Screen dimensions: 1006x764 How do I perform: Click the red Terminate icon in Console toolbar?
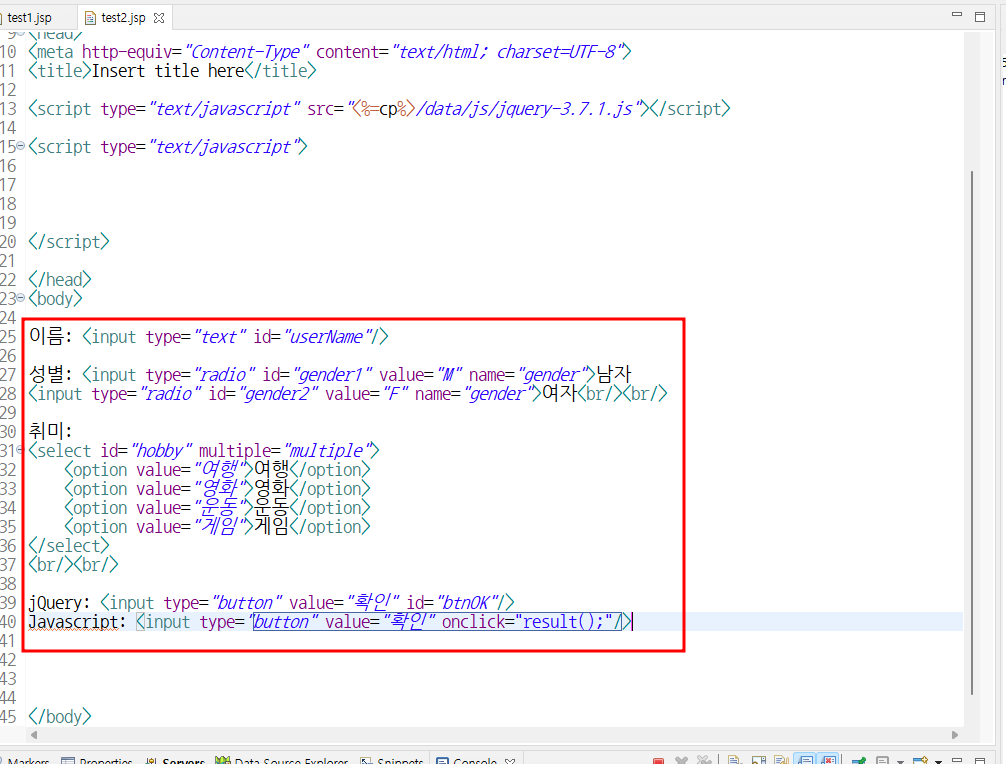[x=658, y=761]
